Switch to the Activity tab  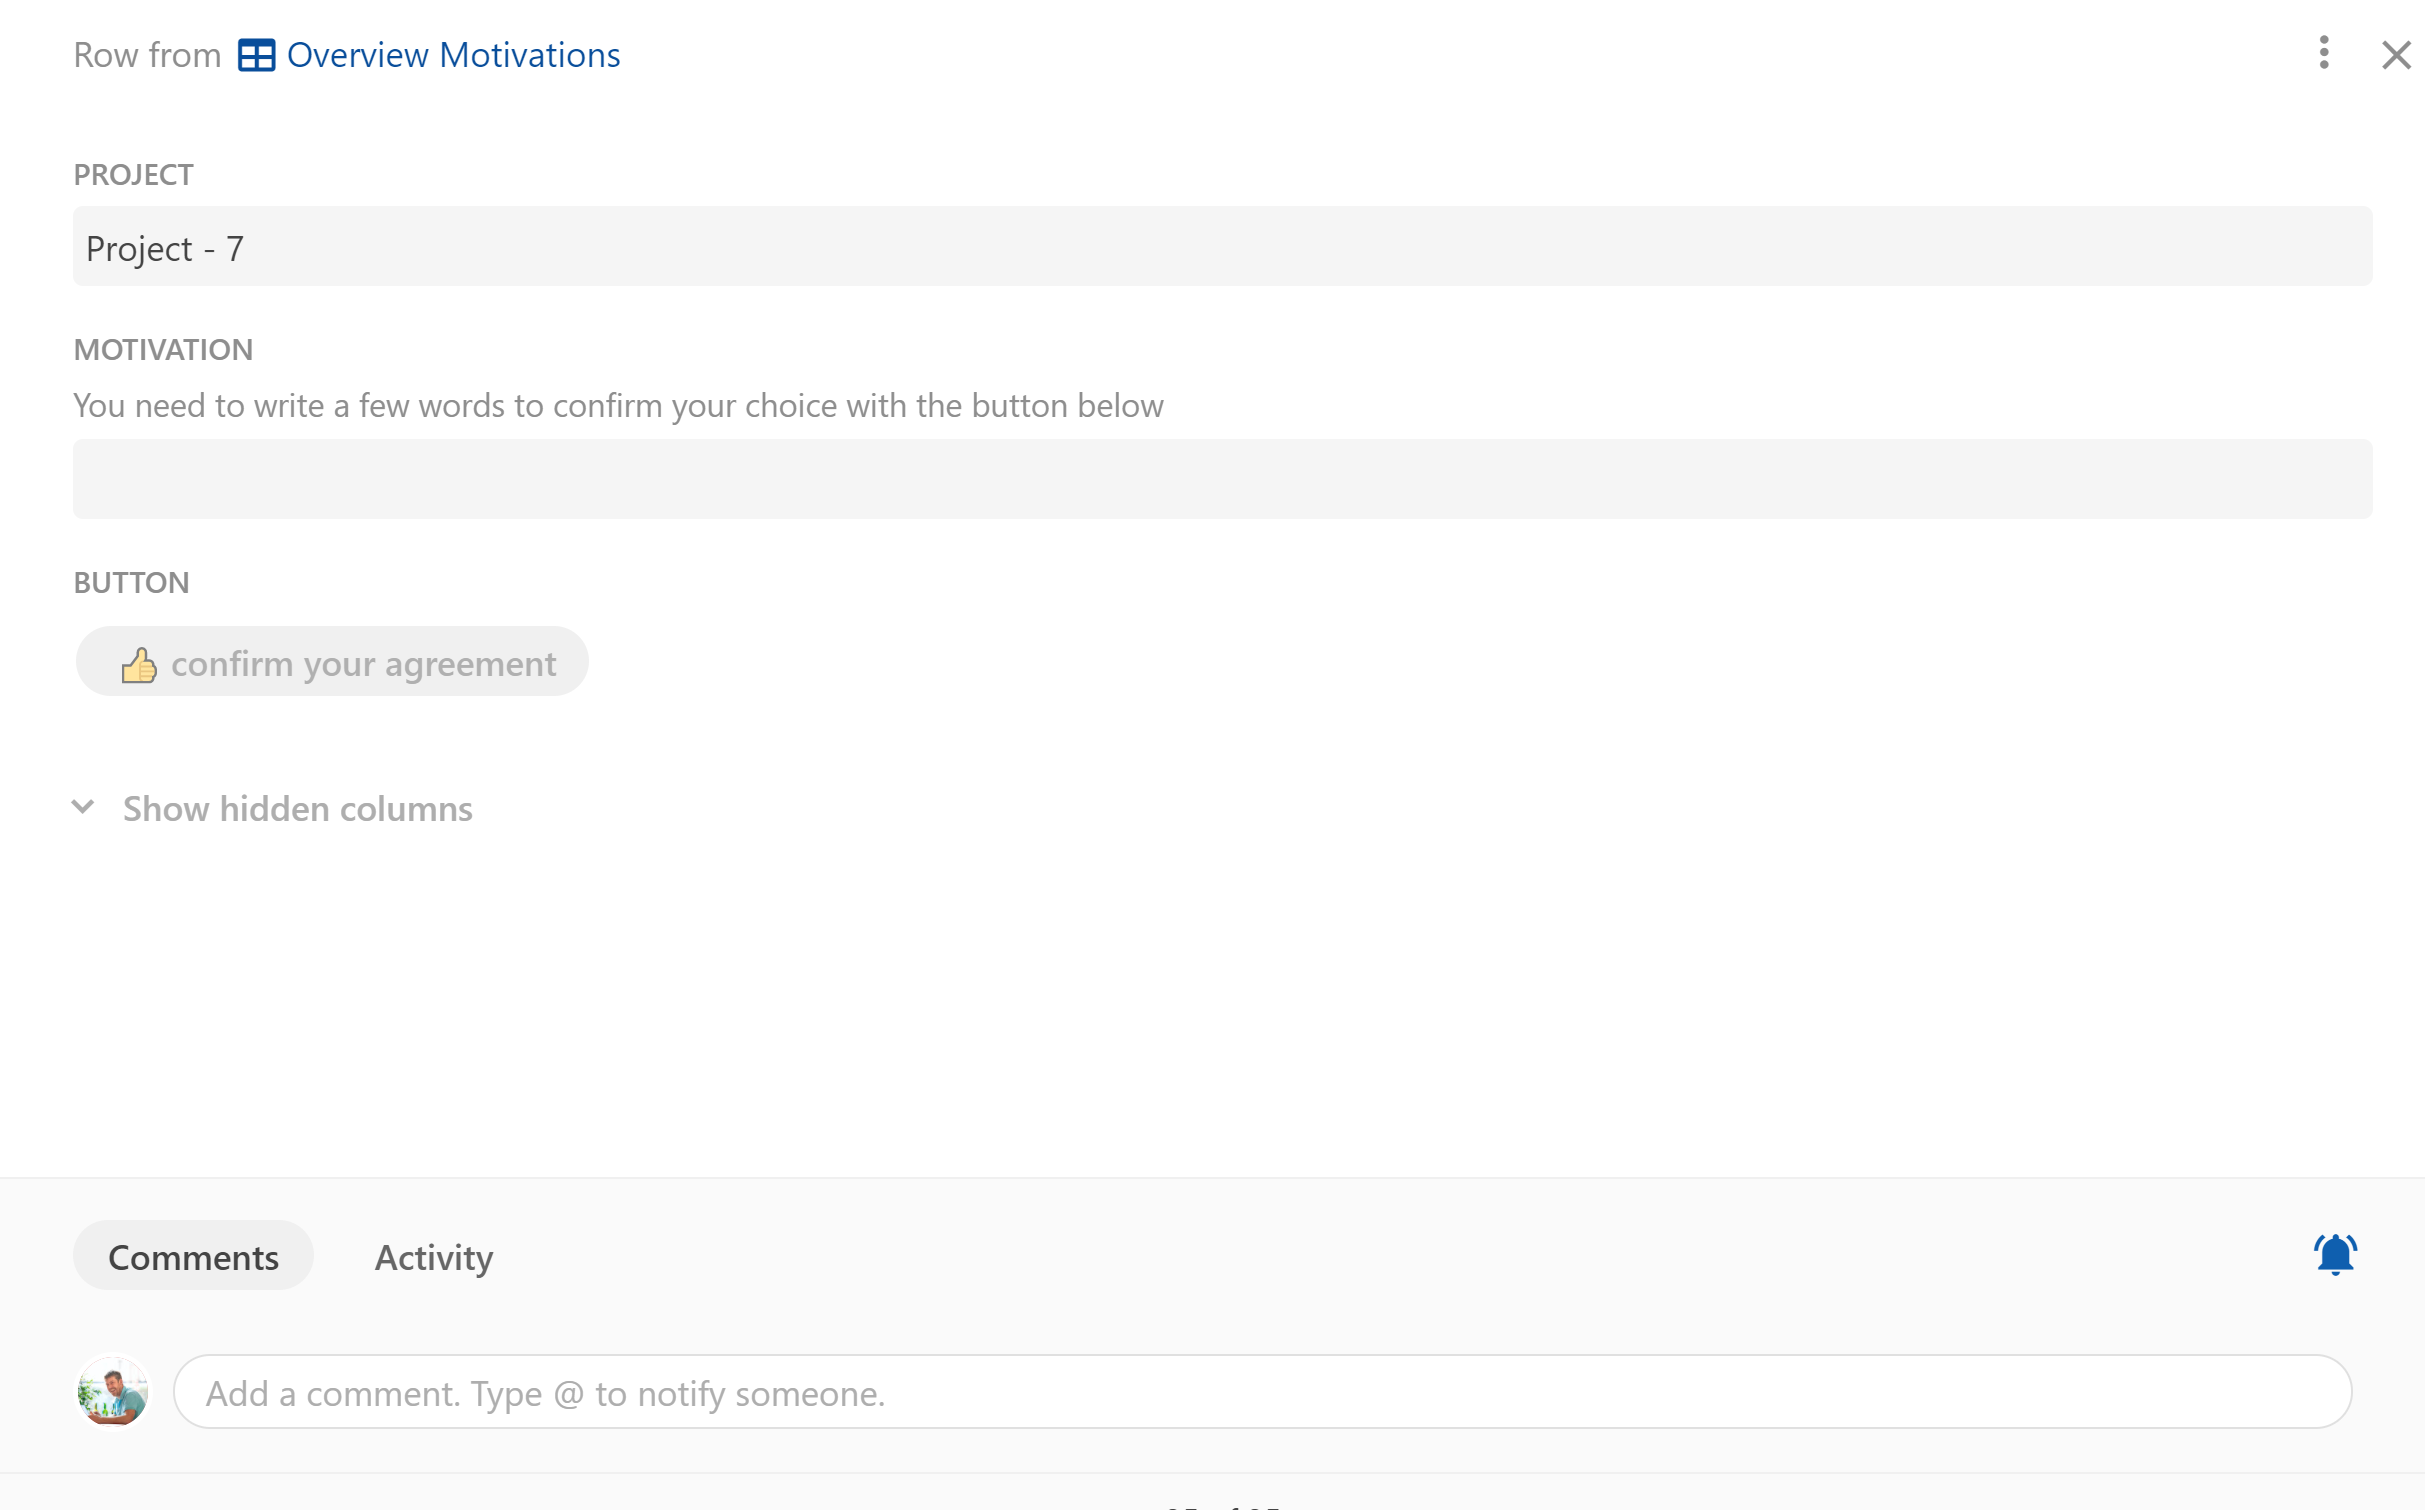[x=433, y=1257]
